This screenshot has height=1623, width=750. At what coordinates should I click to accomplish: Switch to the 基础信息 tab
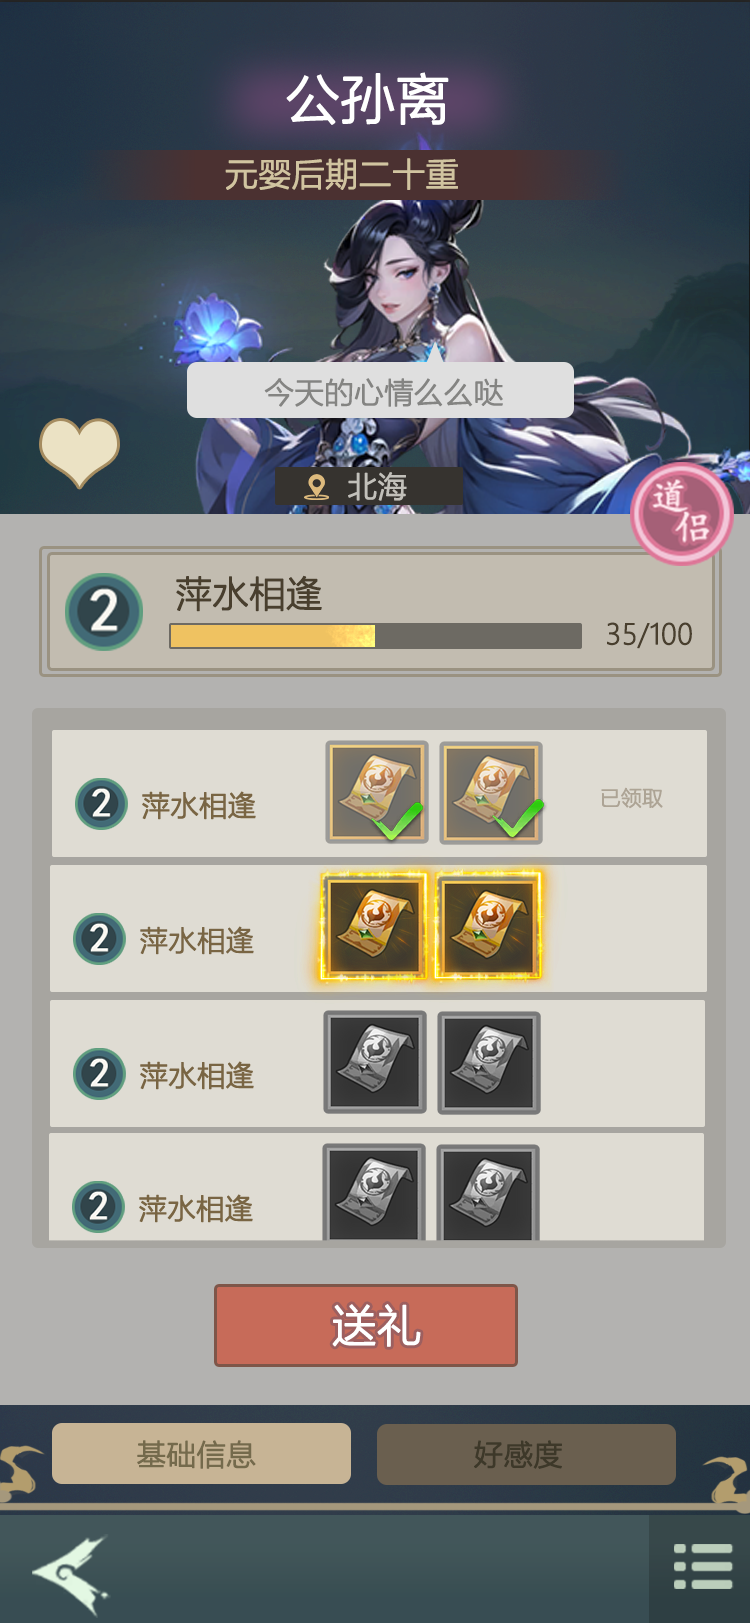coord(201,1453)
